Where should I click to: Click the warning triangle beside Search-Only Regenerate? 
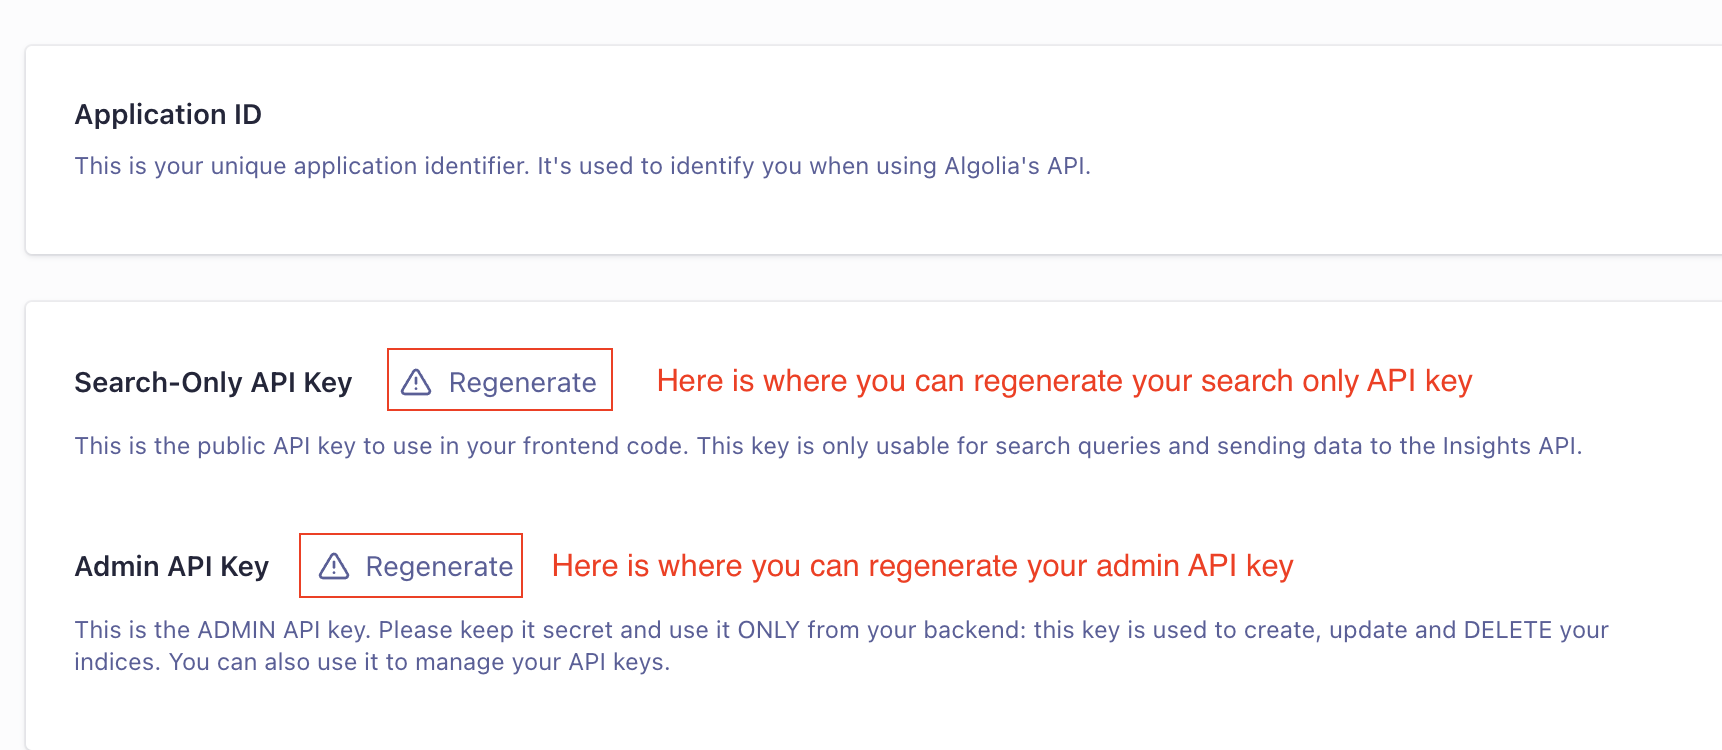click(x=416, y=382)
